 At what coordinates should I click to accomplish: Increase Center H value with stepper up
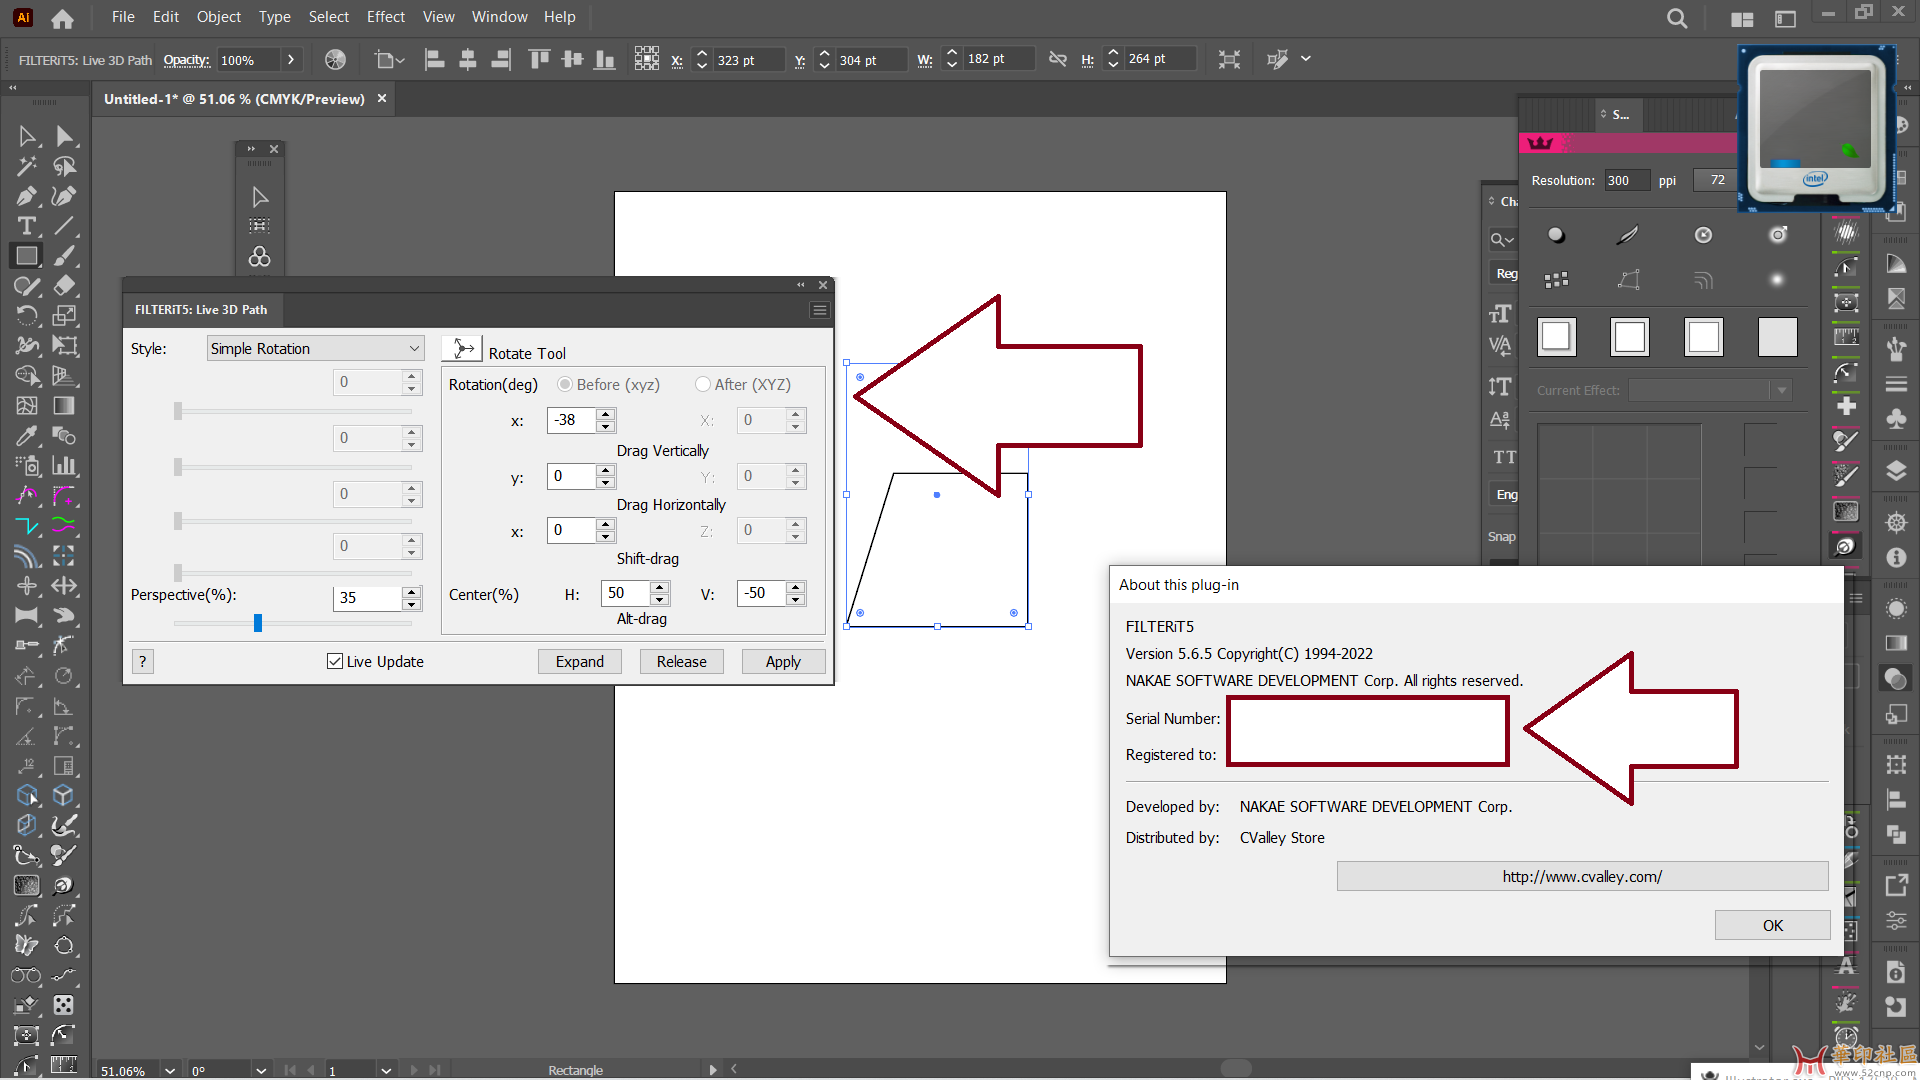click(x=660, y=587)
